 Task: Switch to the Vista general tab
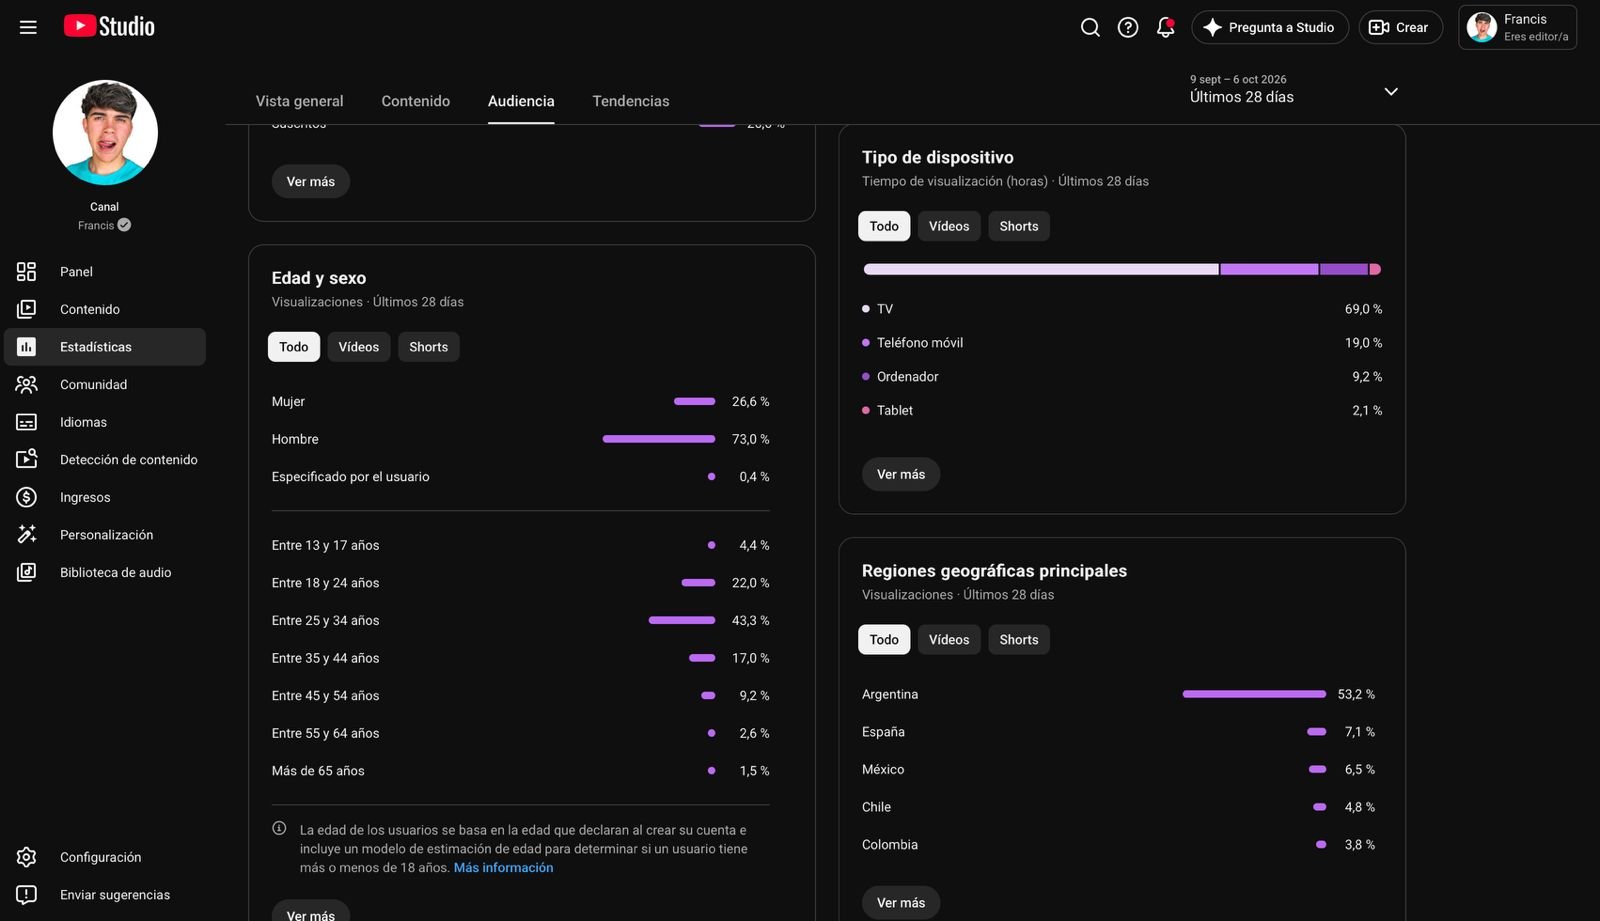(x=299, y=101)
